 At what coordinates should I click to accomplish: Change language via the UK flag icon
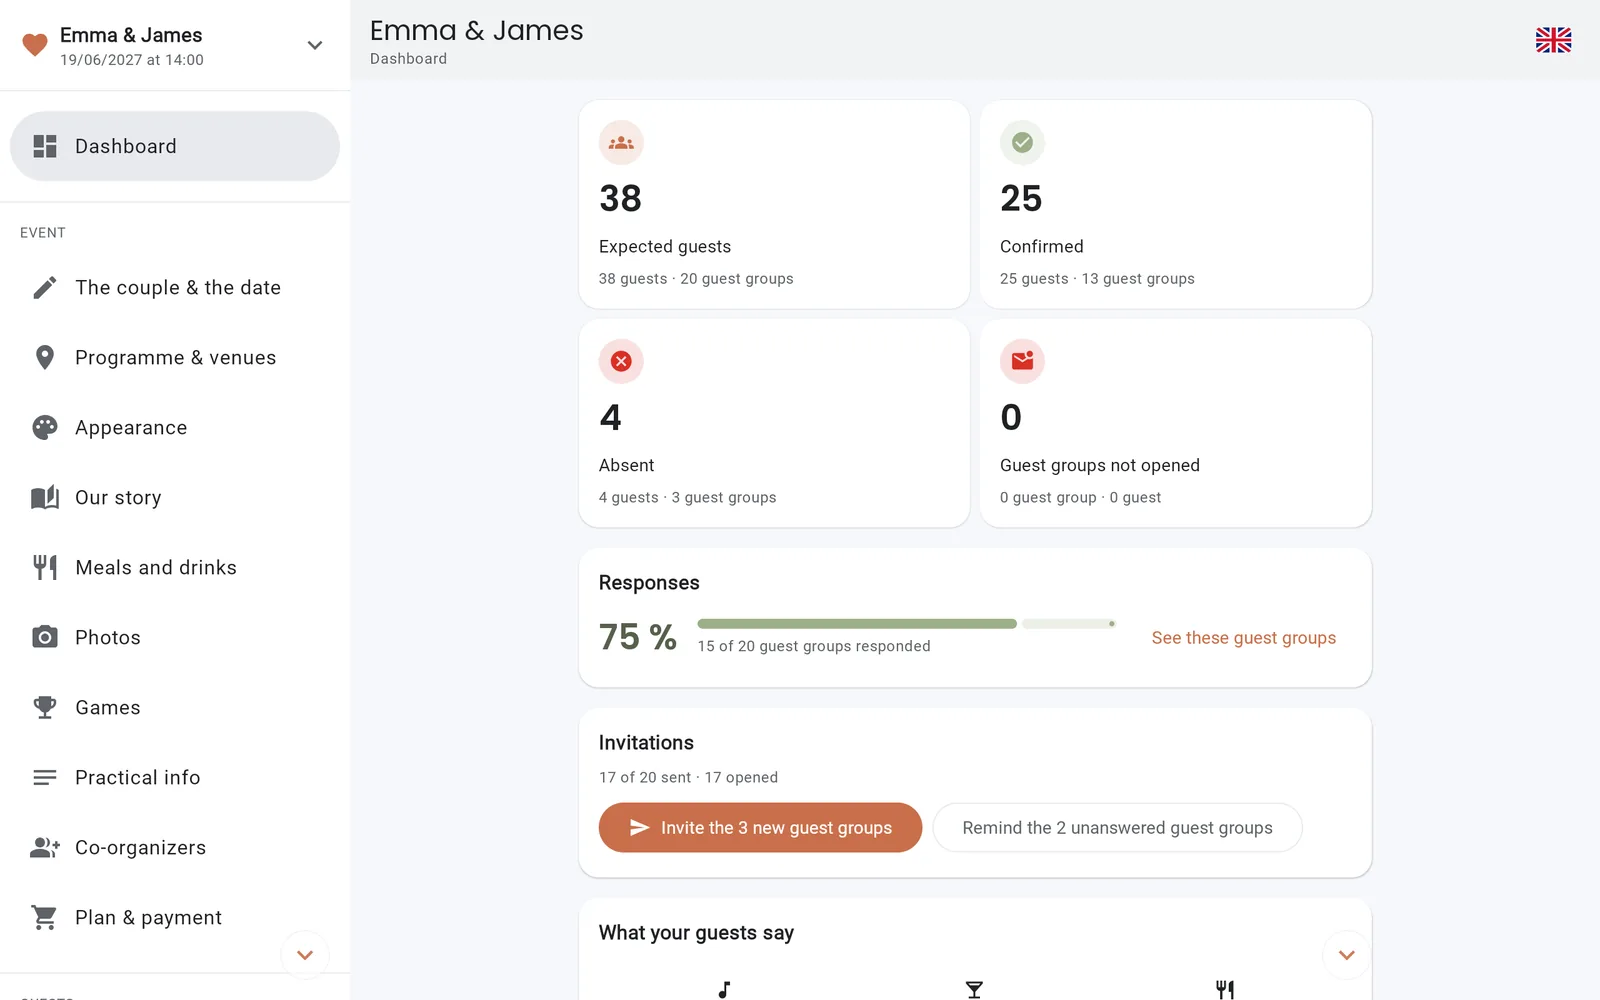tap(1553, 40)
